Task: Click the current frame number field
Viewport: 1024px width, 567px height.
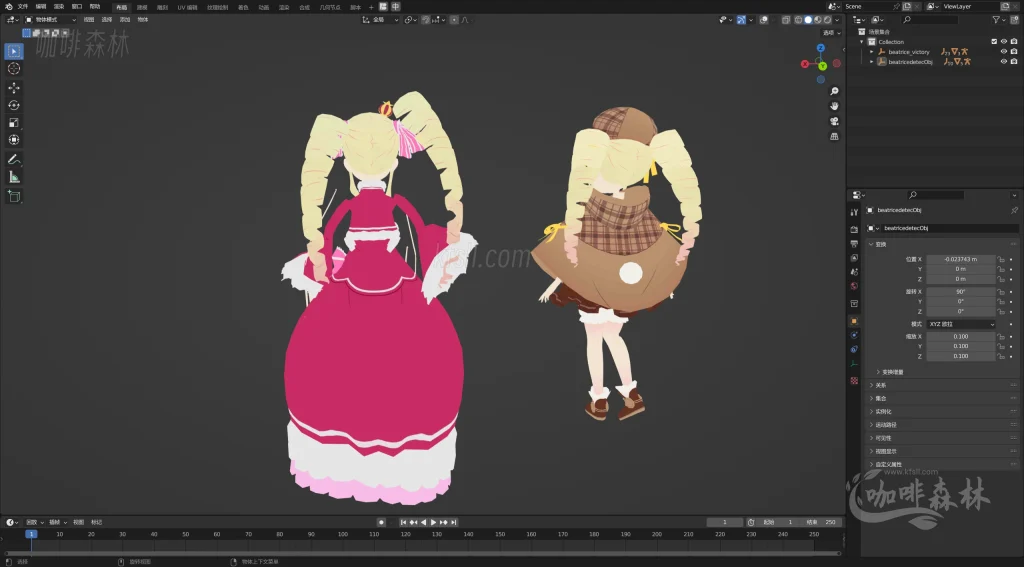Action: 725,523
